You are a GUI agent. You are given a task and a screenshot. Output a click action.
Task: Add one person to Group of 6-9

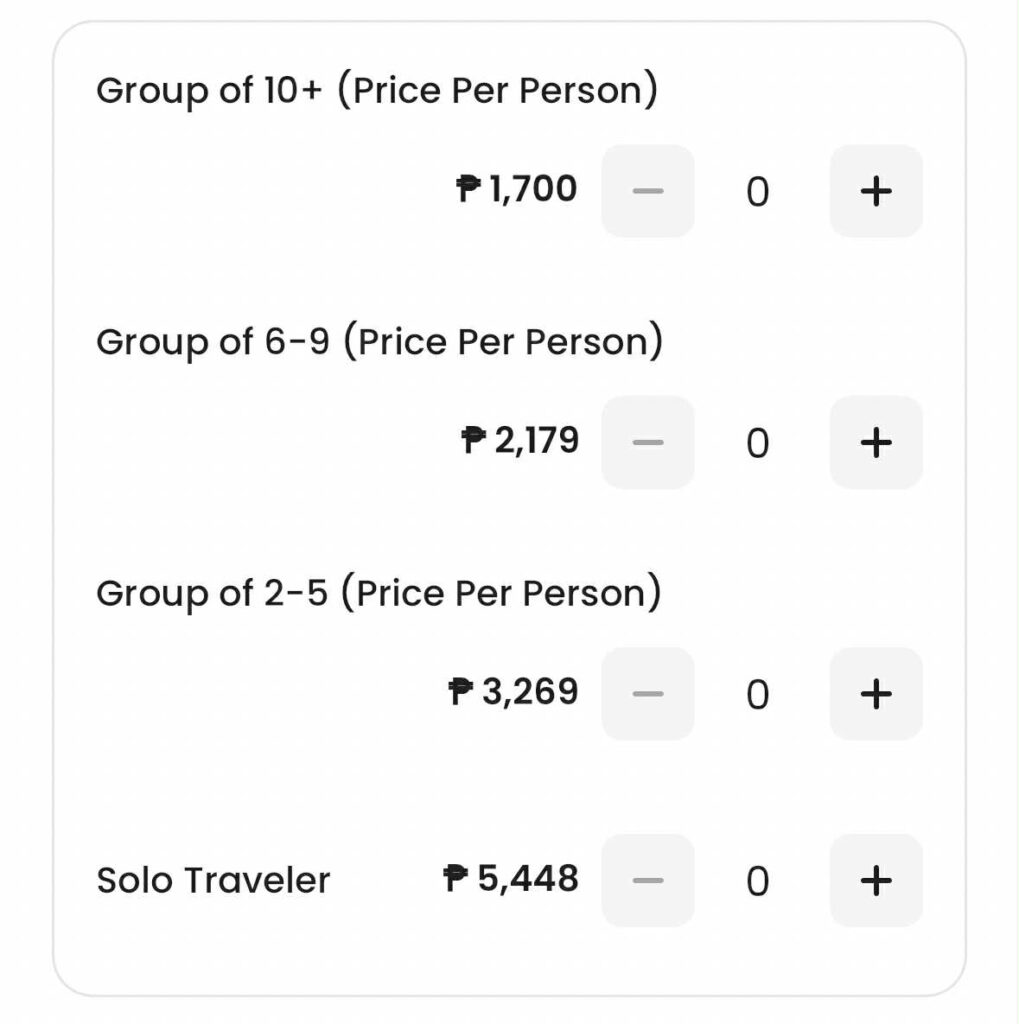tap(875, 442)
